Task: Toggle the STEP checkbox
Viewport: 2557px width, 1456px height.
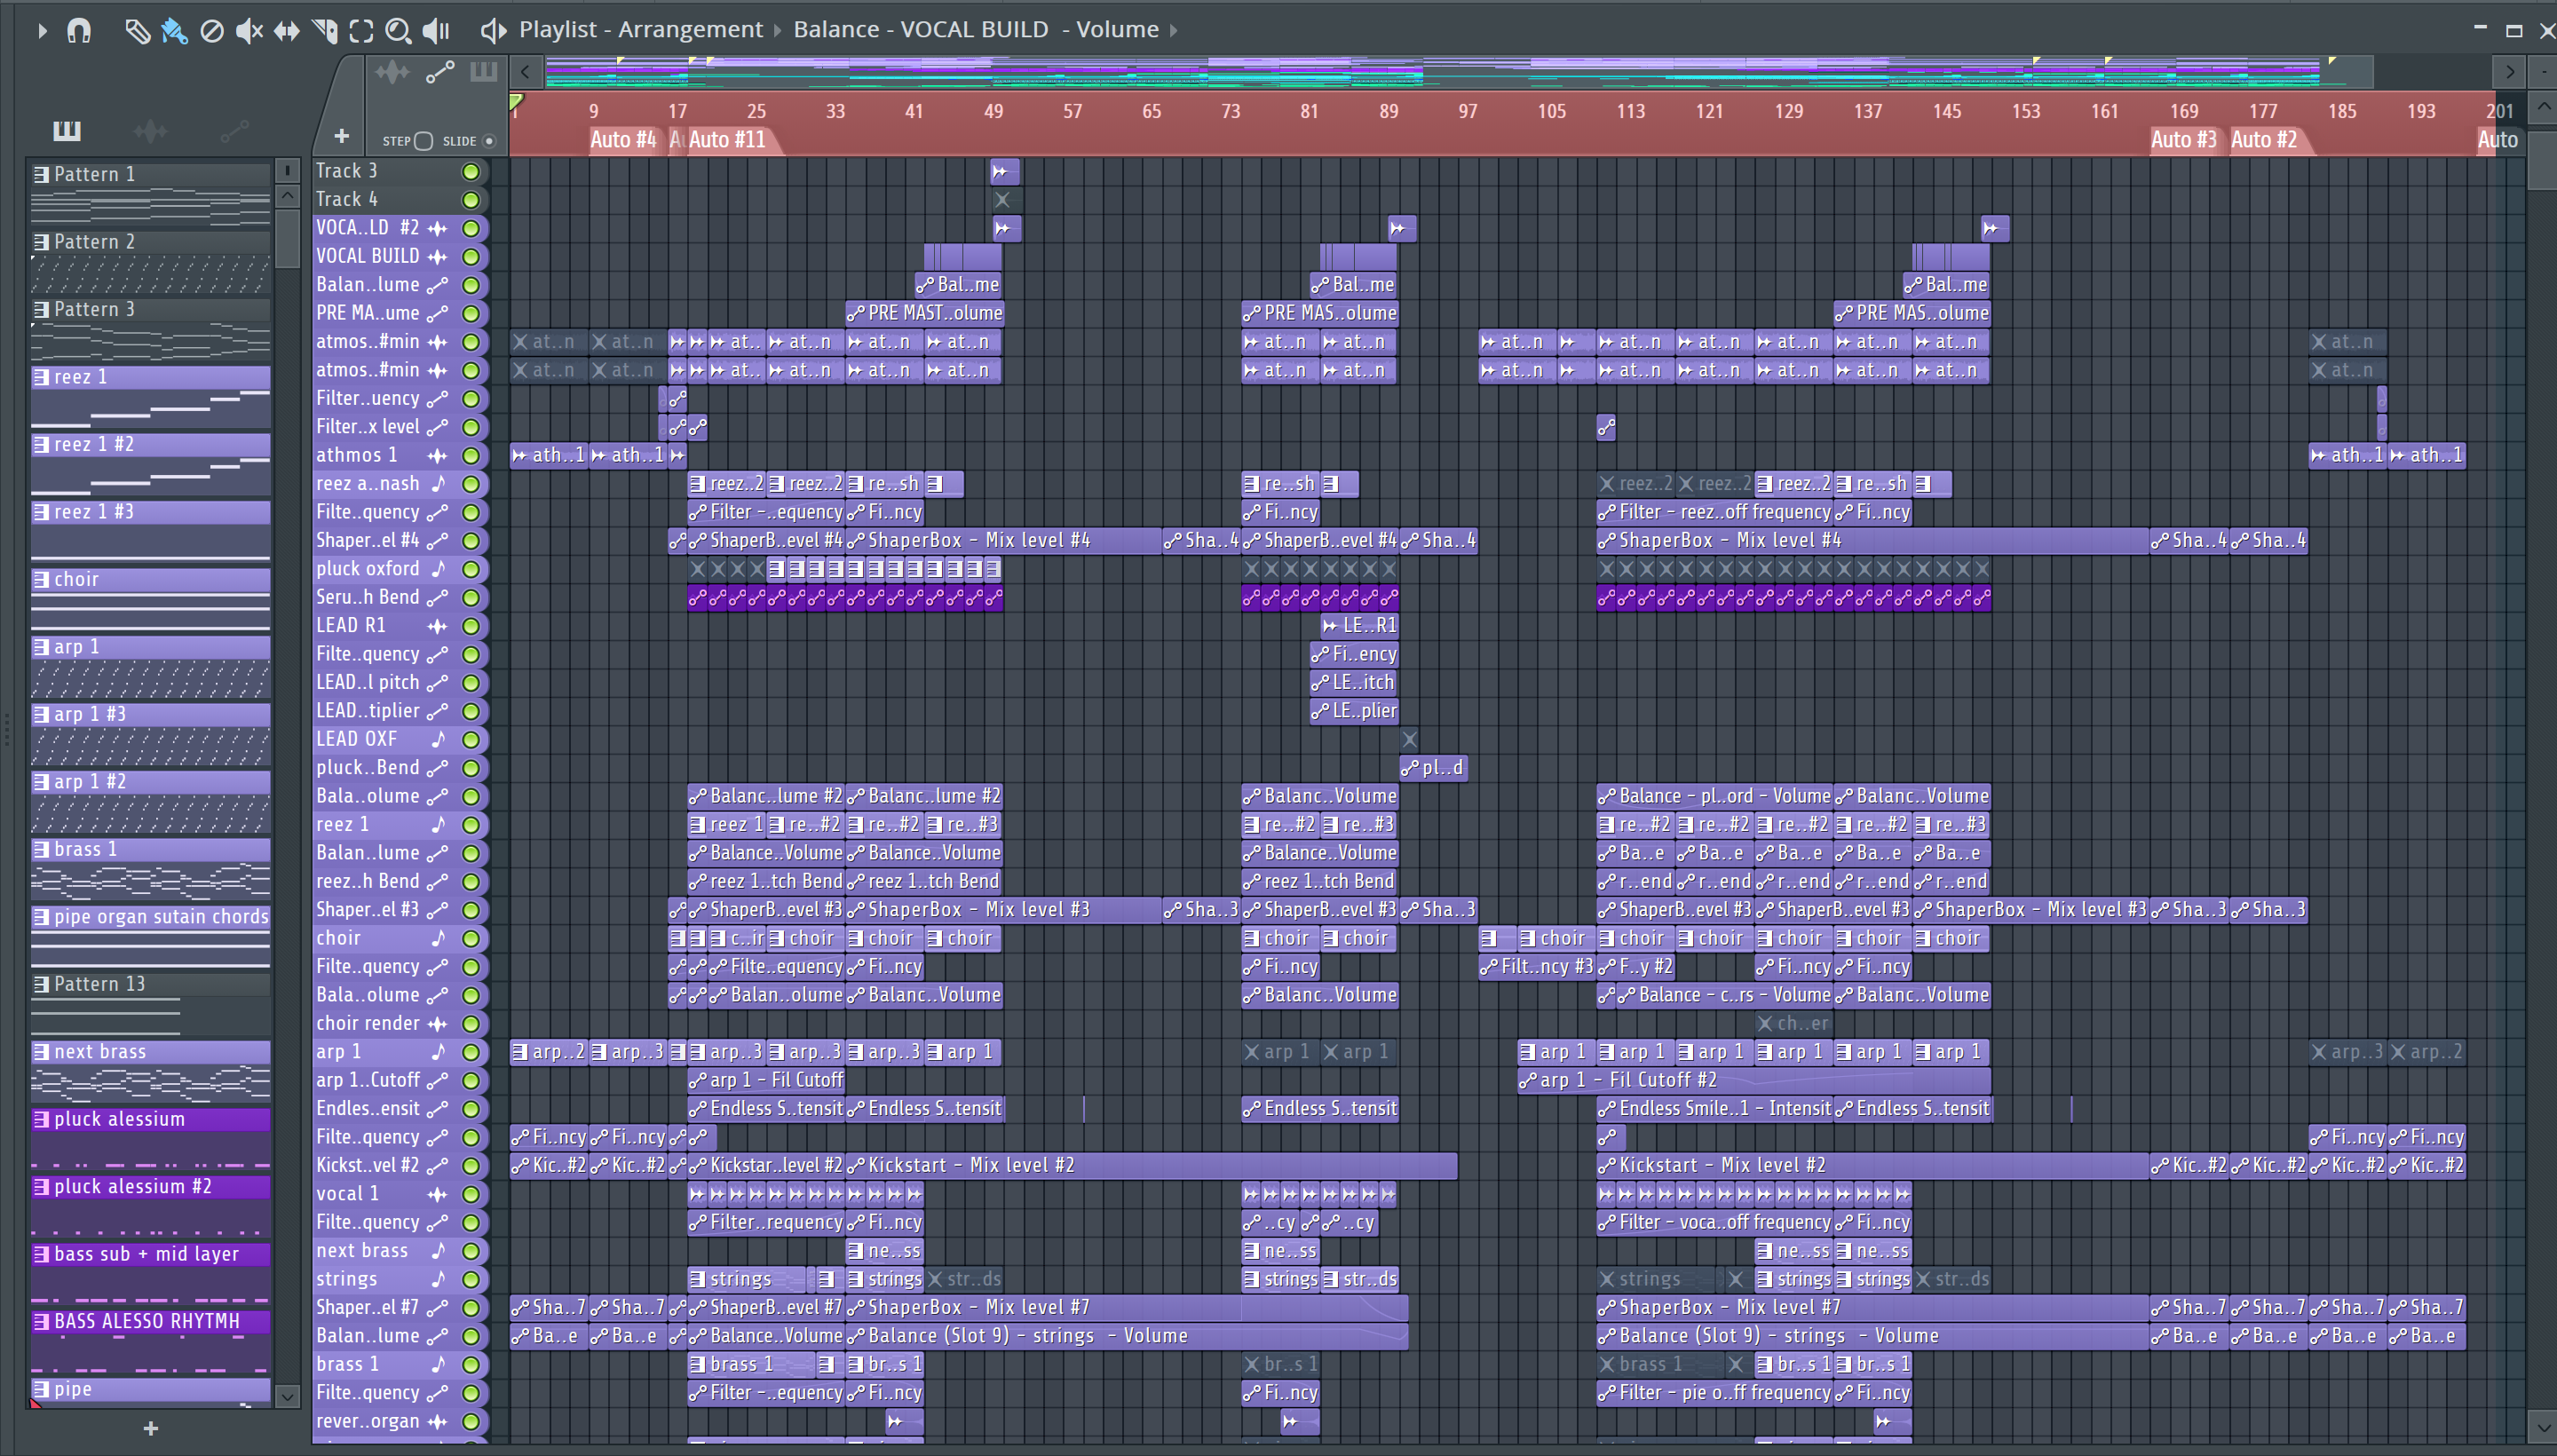Action: (x=423, y=141)
